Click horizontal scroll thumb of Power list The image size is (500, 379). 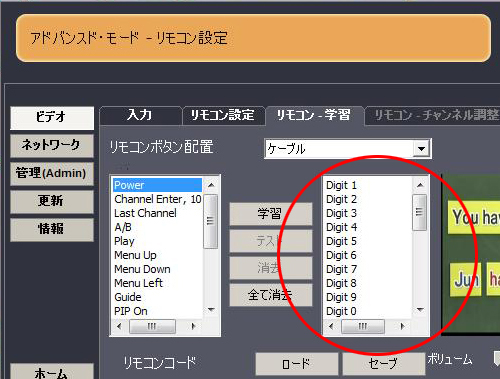pos(152,326)
